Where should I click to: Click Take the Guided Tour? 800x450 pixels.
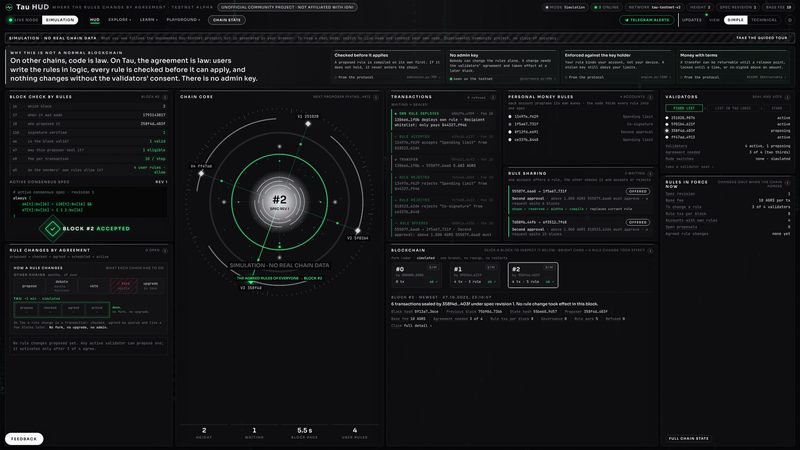coord(762,38)
